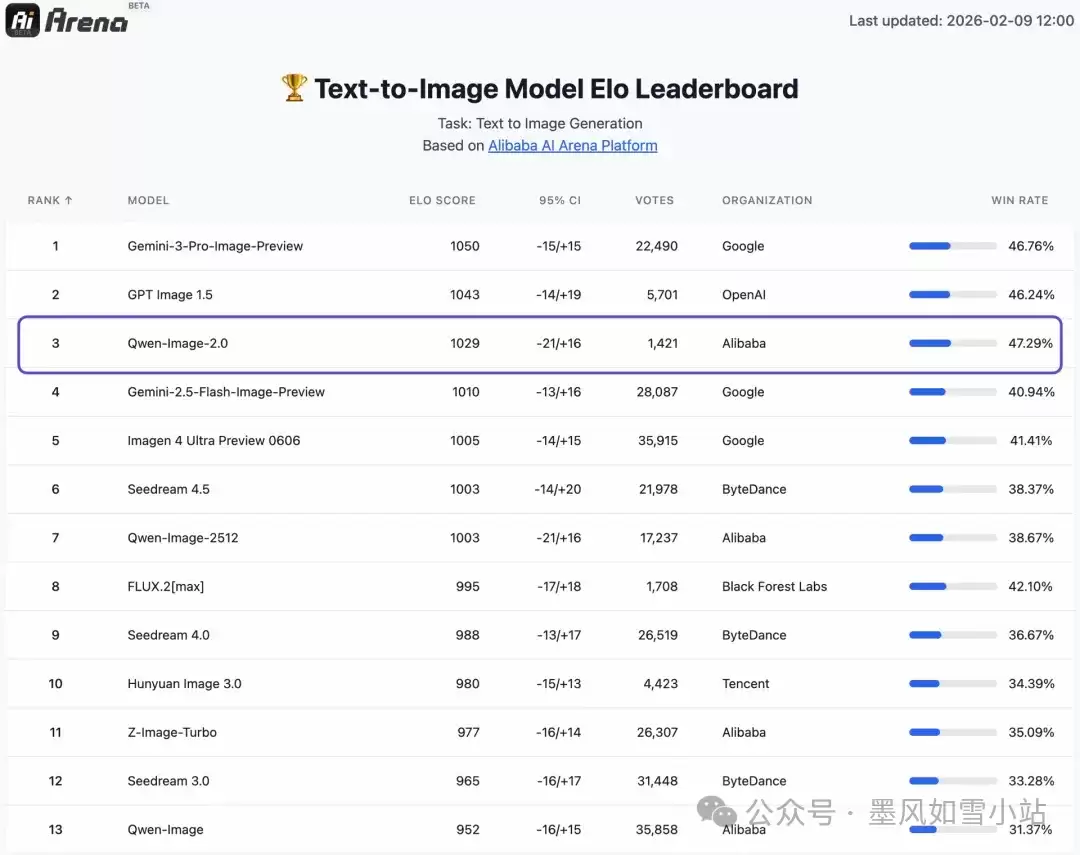Click the AI Arena logo
The width and height of the screenshot is (1080, 855).
[67, 19]
